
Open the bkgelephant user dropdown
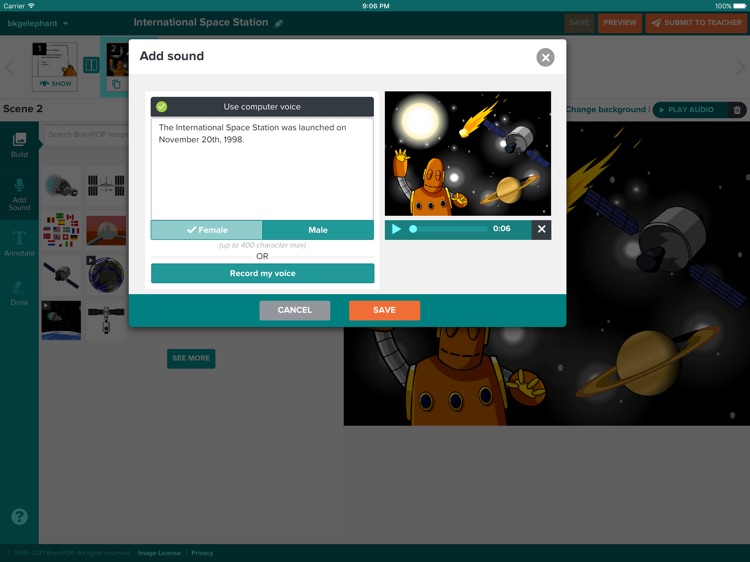click(x=38, y=23)
